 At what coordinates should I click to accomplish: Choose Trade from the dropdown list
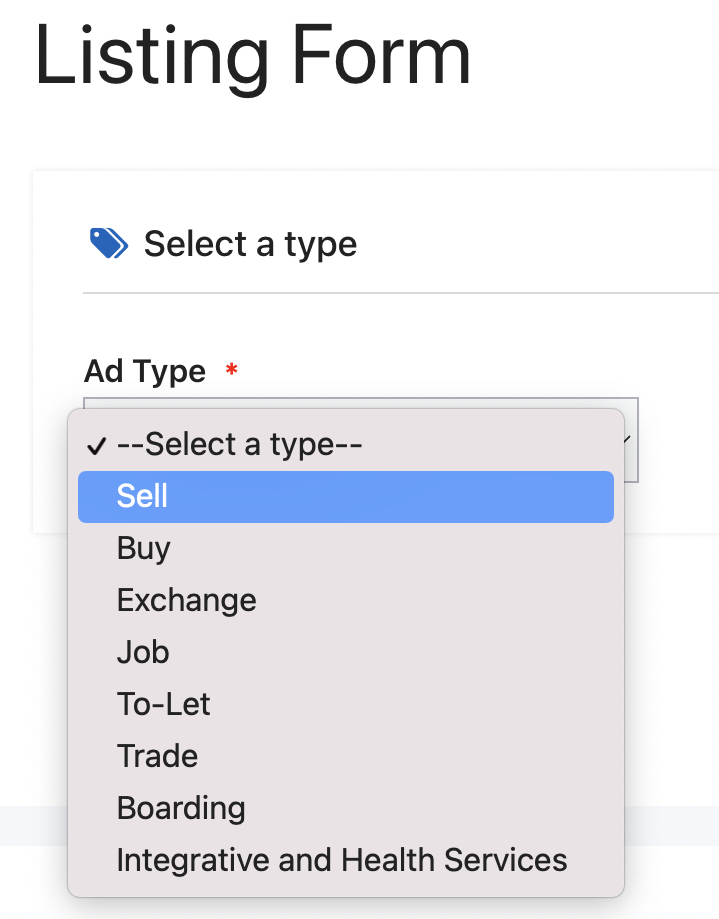click(x=158, y=756)
